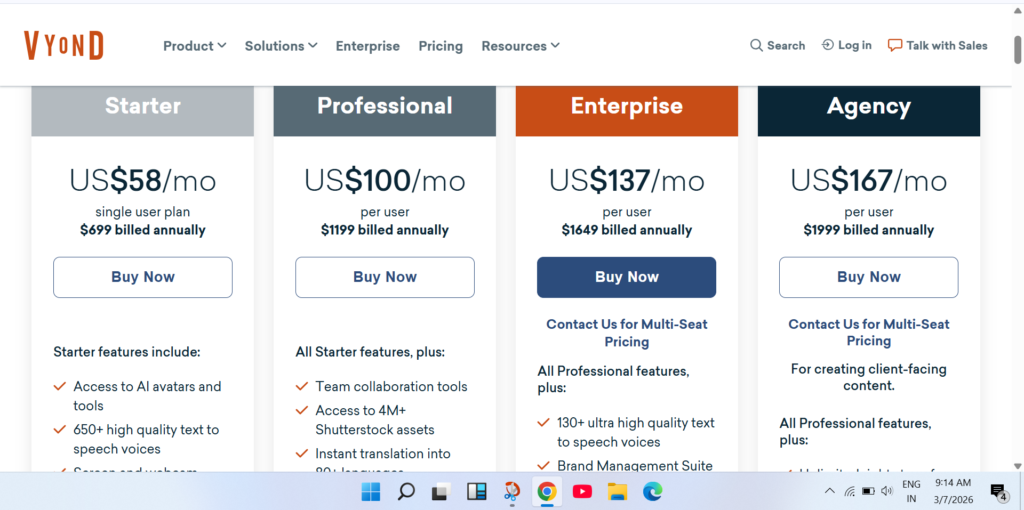1024x510 pixels.
Task: Click Buy Now under Enterprise plan
Action: click(627, 277)
